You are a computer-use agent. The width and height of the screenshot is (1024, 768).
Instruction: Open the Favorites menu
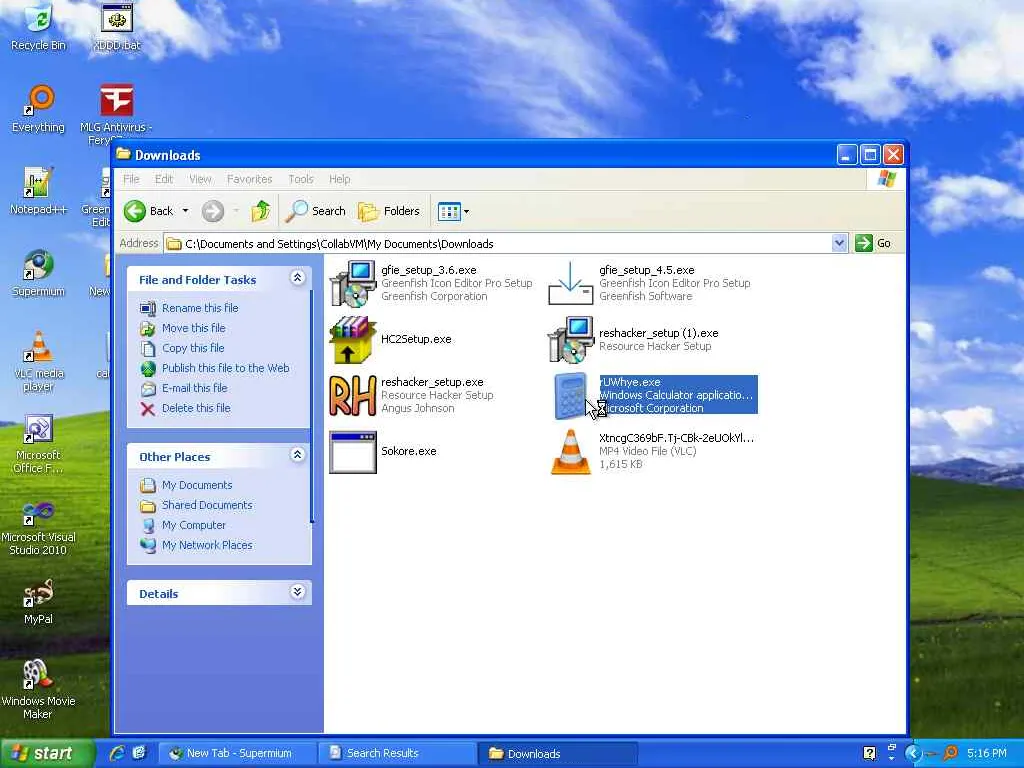click(x=249, y=179)
